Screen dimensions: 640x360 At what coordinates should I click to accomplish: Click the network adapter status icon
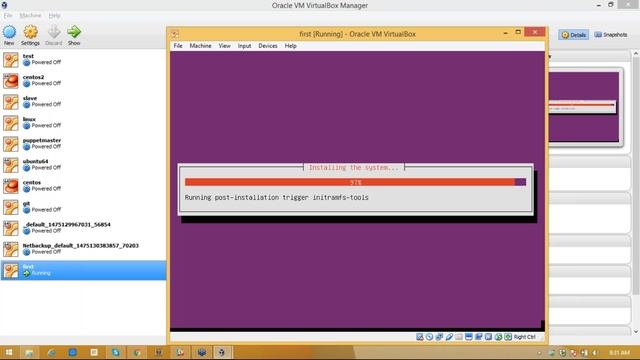(x=439, y=337)
